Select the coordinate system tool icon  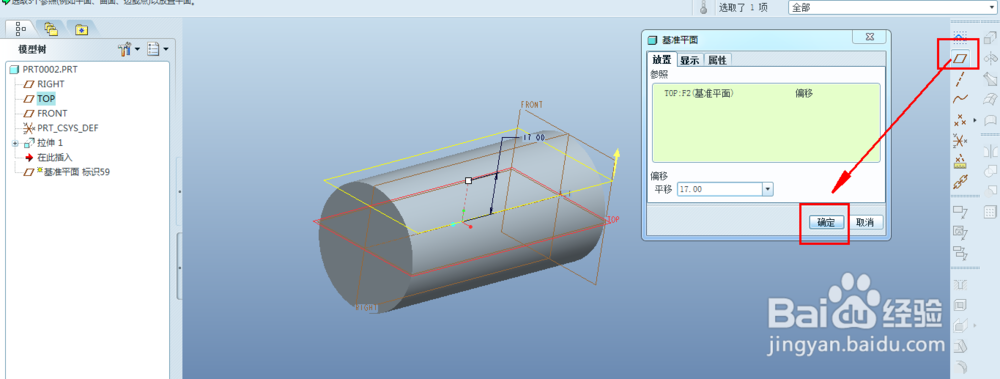pyautogui.click(x=960, y=140)
